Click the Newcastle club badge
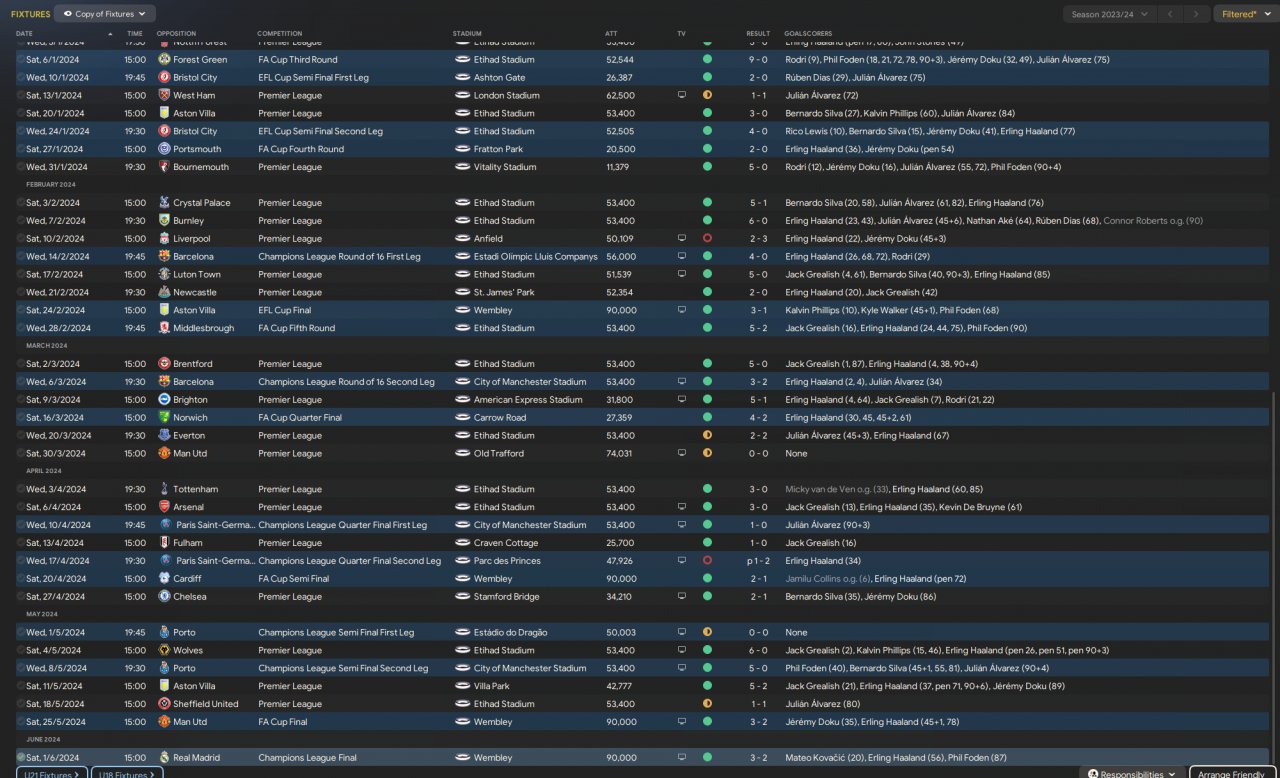Screen dimensions: 1280x778 pos(164,292)
